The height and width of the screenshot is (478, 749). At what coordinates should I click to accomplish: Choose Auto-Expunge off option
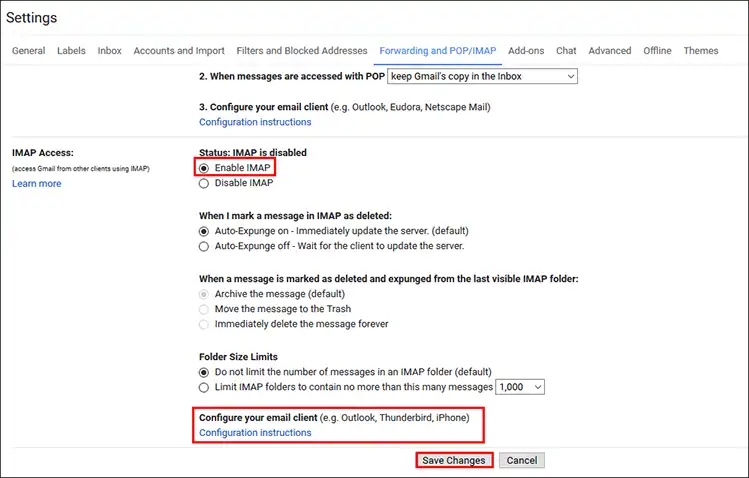coord(204,246)
